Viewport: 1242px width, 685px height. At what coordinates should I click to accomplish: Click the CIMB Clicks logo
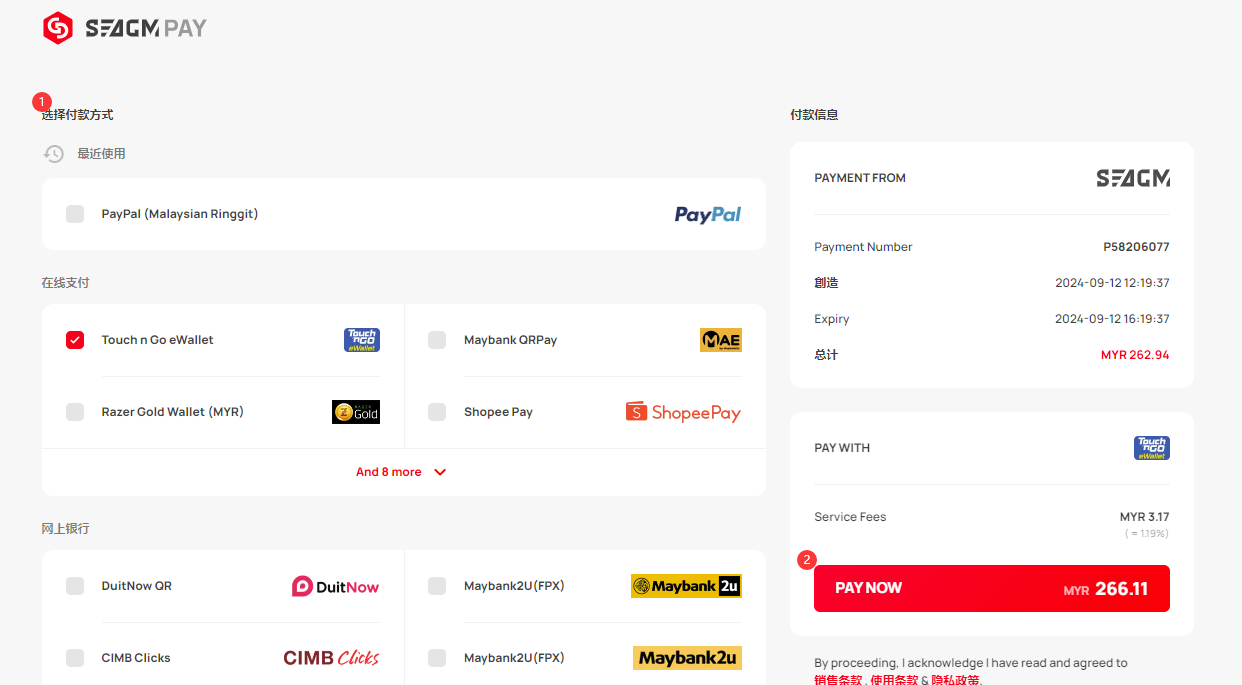click(331, 658)
